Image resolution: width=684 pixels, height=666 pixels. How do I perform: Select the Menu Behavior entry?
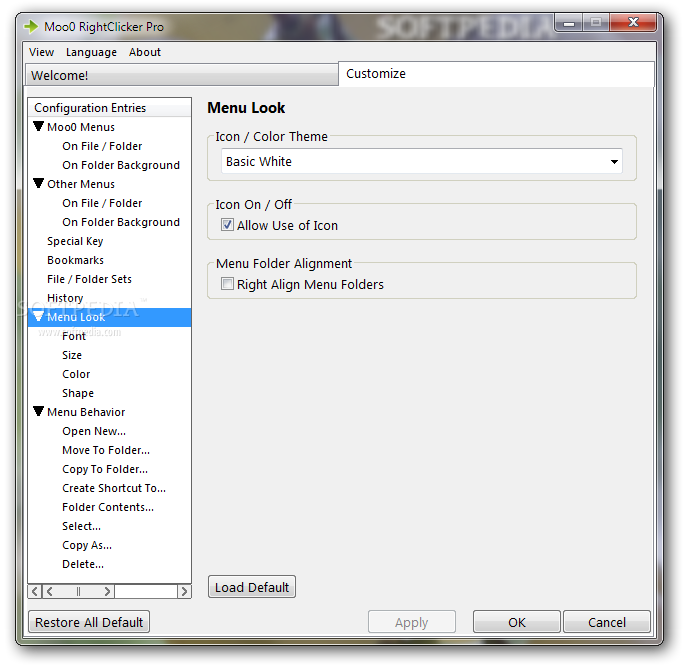86,412
